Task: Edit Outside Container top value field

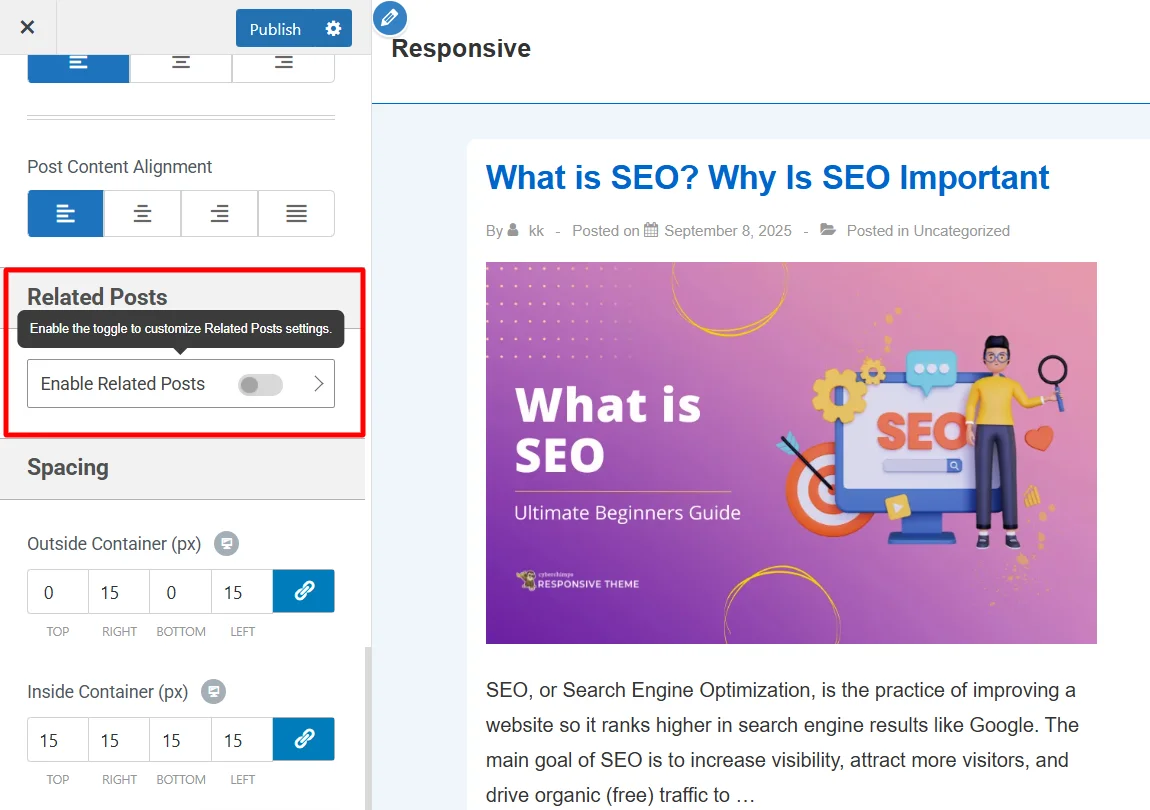Action: (x=58, y=592)
